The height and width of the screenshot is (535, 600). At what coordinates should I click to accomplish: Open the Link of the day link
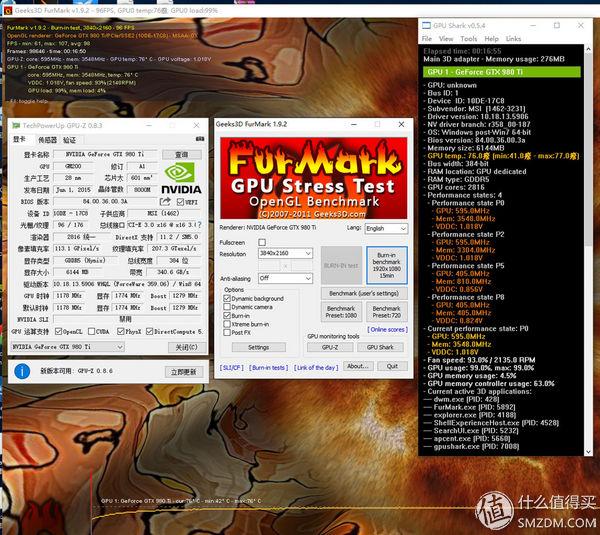tap(316, 367)
